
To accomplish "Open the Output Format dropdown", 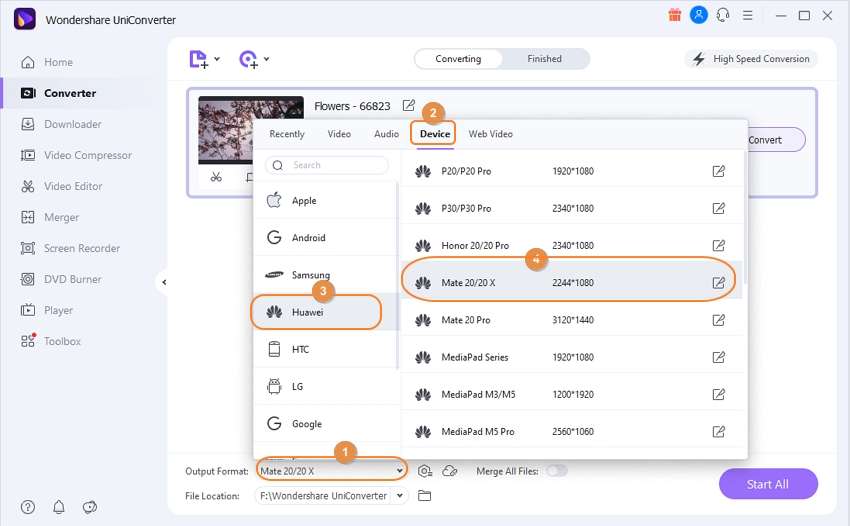I will pos(331,471).
